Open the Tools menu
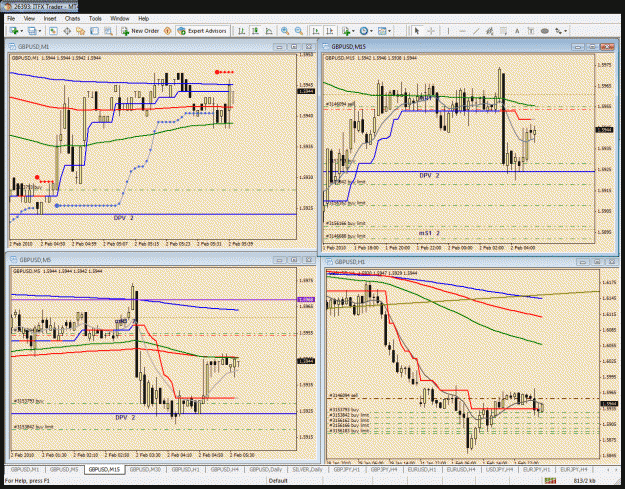Image resolution: width=625 pixels, height=489 pixels. pos(95,18)
